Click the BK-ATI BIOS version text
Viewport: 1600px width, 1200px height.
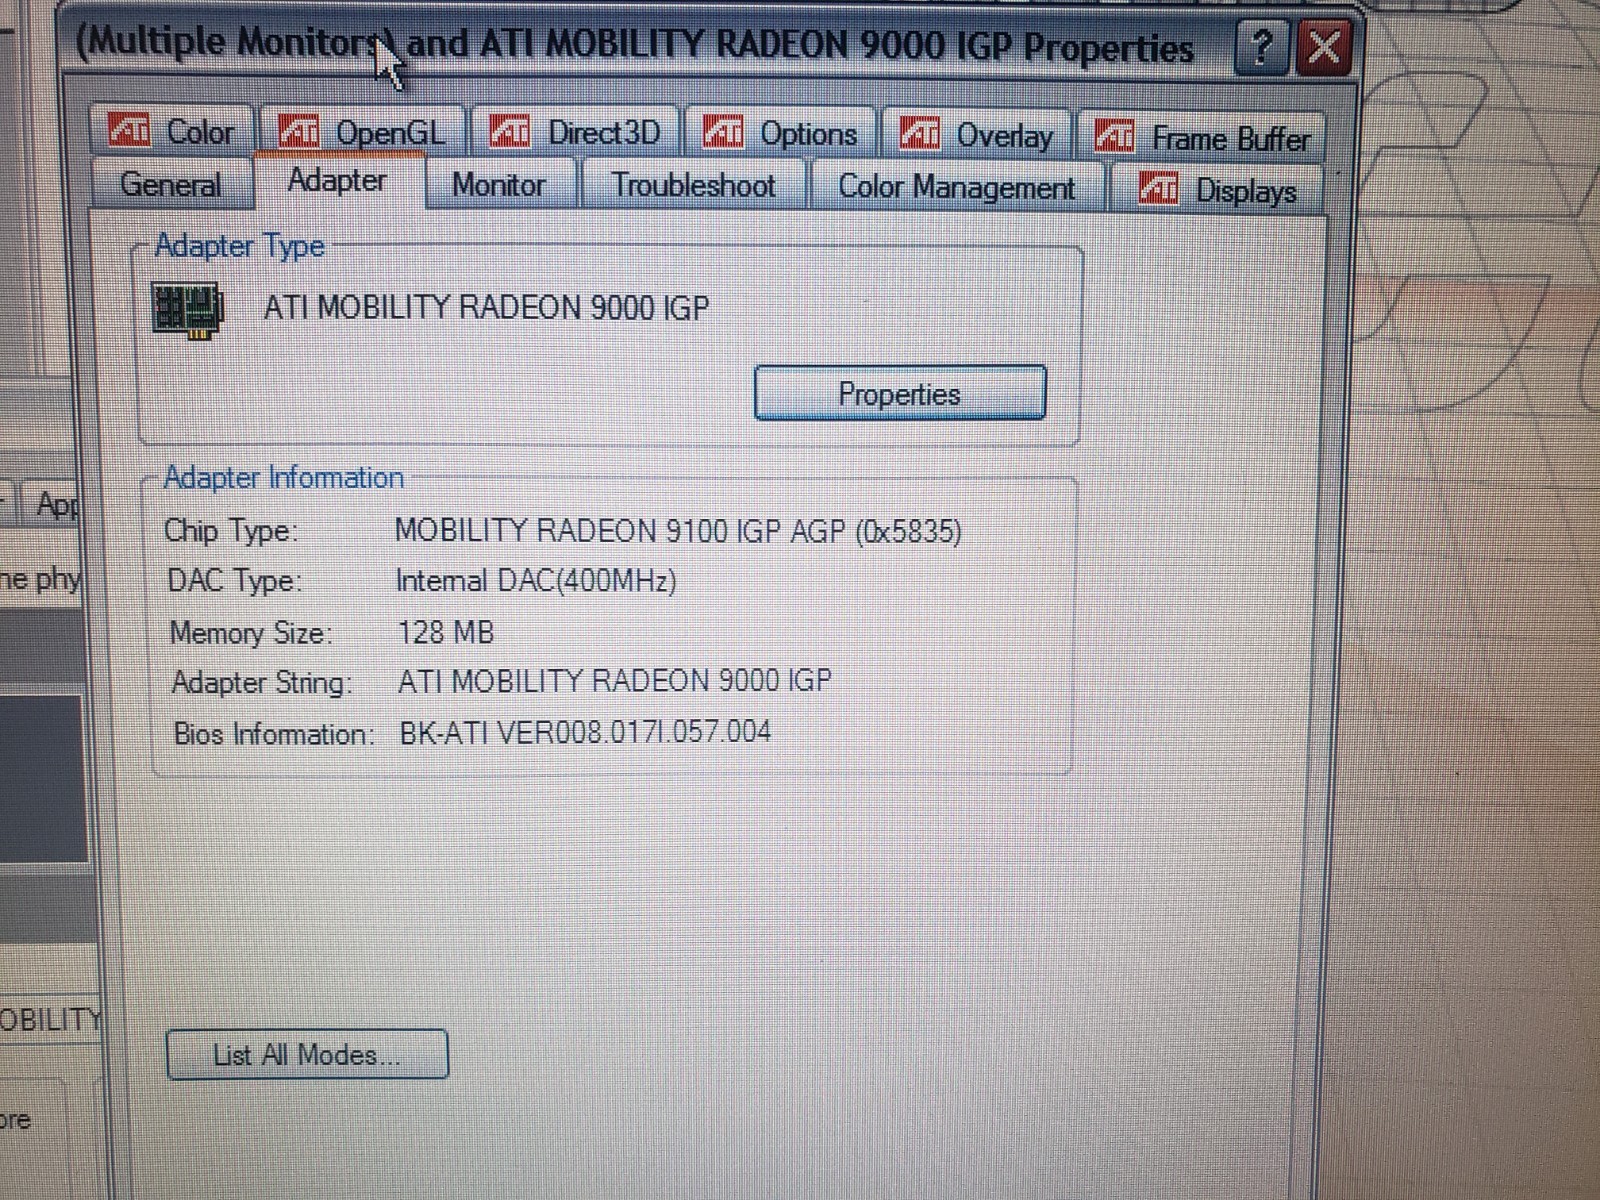585,732
